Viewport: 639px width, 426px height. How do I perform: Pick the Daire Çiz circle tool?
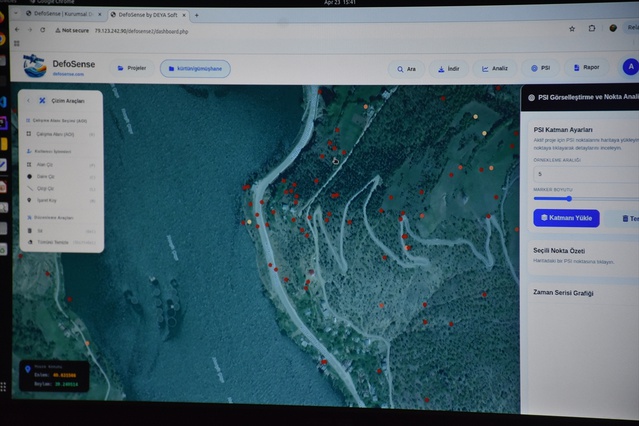click(60, 177)
